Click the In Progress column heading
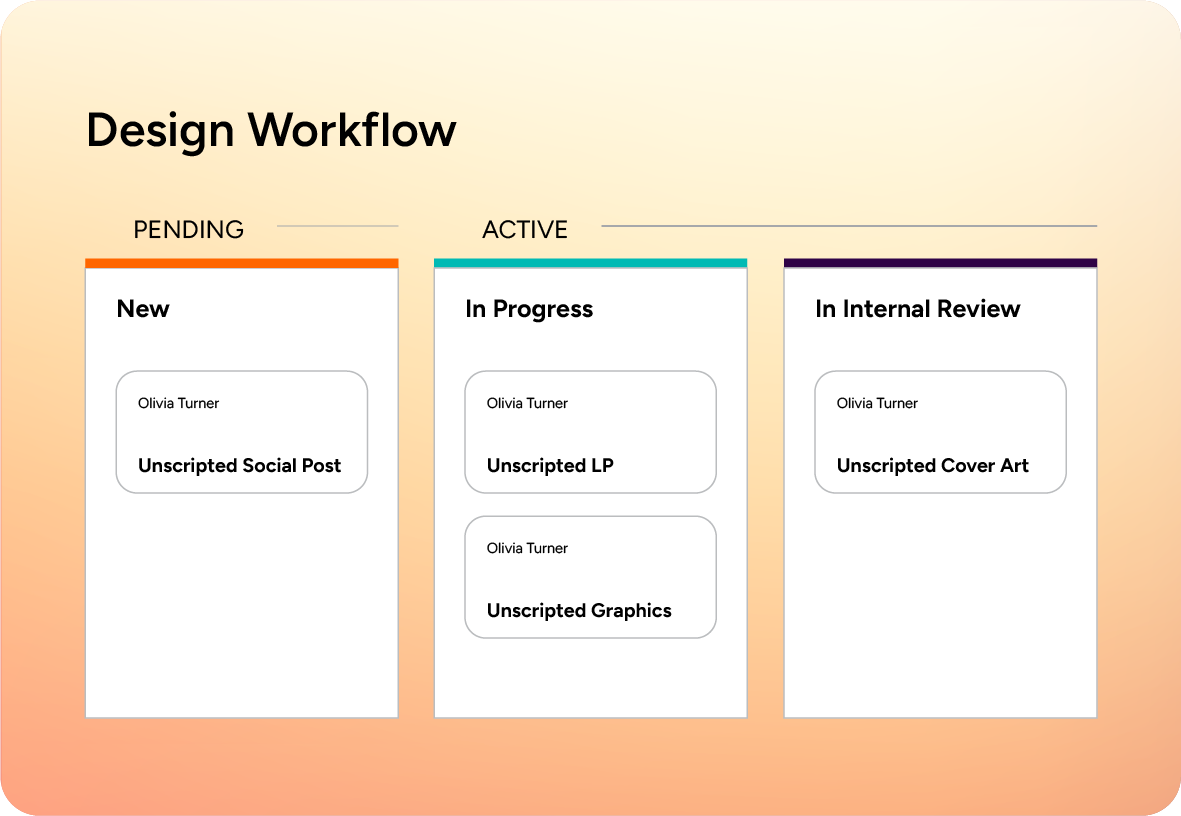 pos(529,309)
